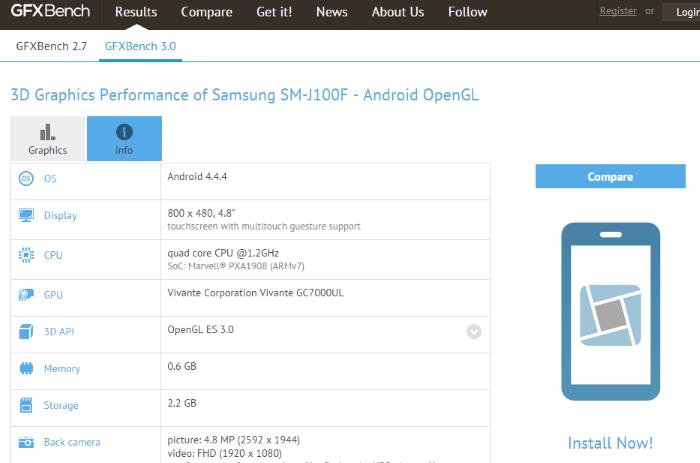Click the Memory chip icon
The width and height of the screenshot is (700, 463).
point(26,369)
